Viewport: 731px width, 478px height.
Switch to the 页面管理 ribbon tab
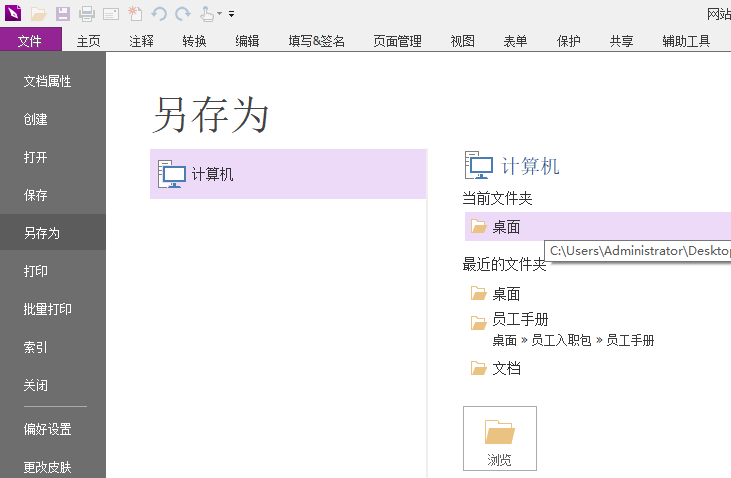[x=398, y=41]
